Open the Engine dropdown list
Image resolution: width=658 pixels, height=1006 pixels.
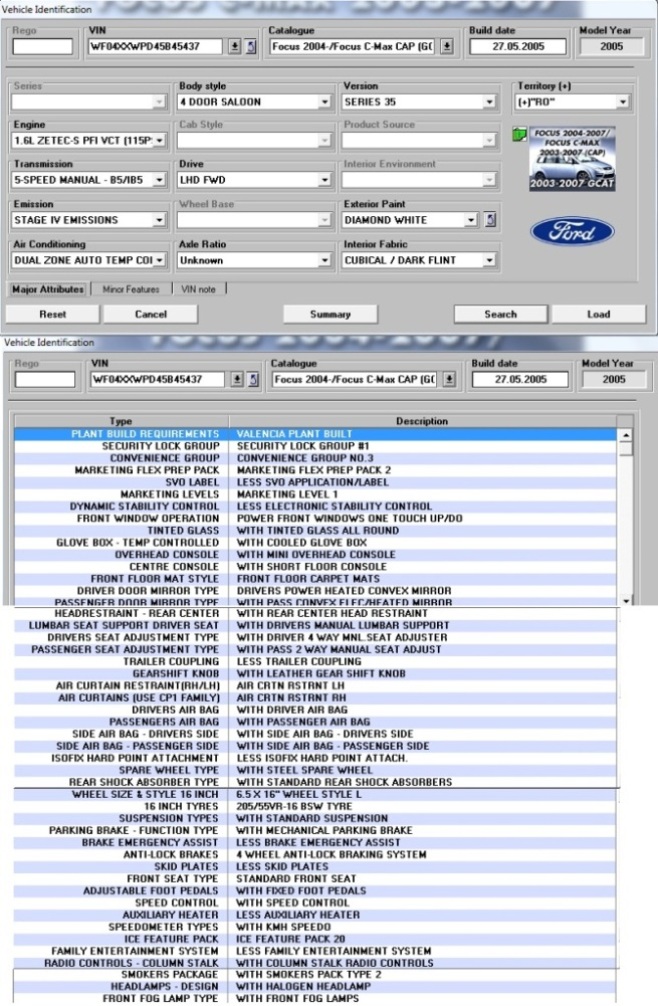click(159, 141)
